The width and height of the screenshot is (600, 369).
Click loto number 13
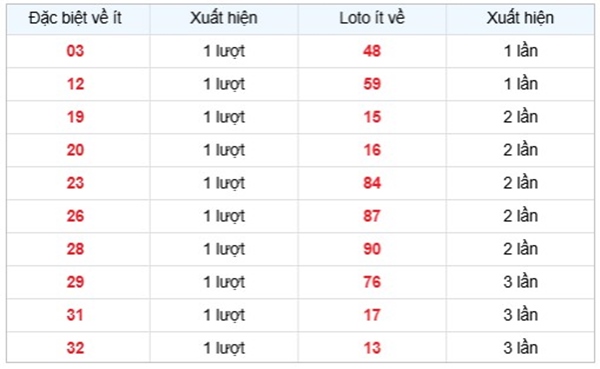tap(372, 348)
